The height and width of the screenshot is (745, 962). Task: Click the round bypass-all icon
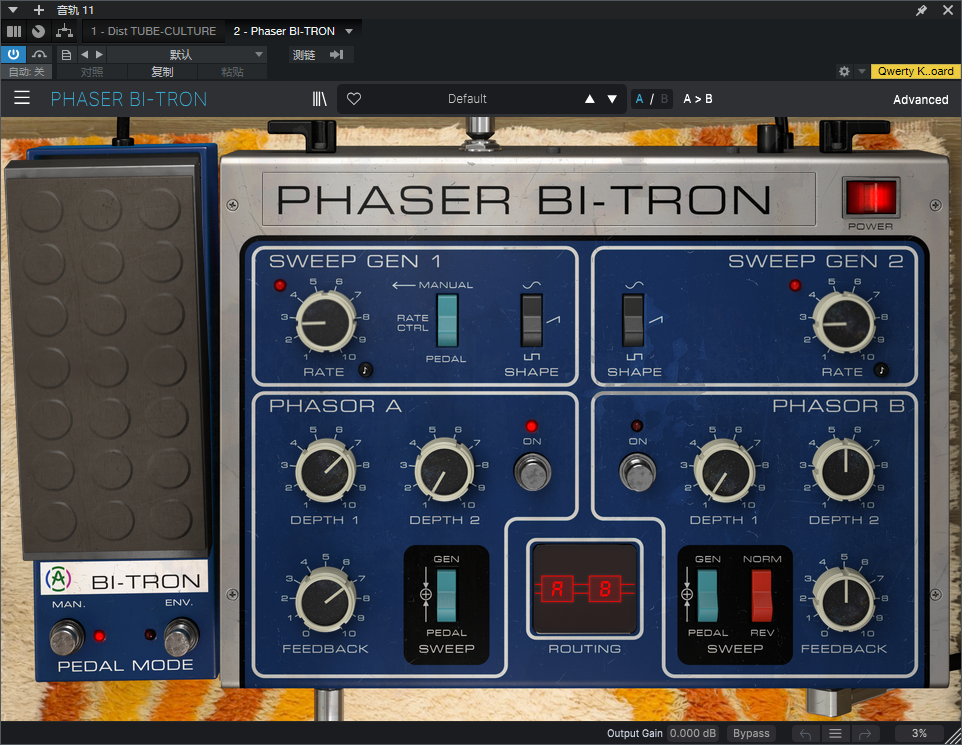[38, 31]
